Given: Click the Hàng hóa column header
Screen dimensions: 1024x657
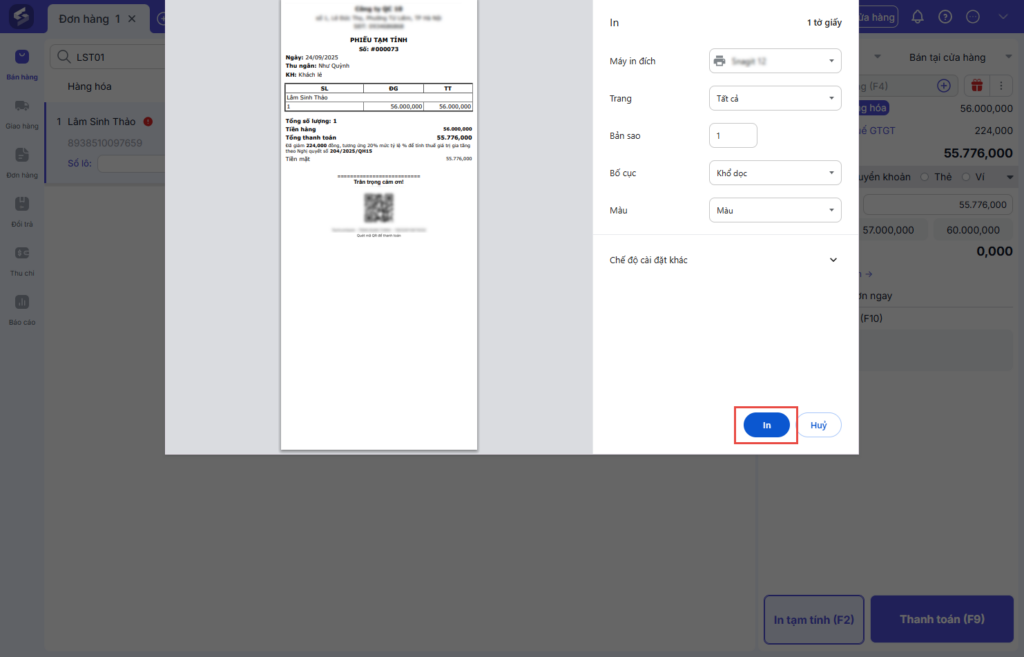Looking at the screenshot, I should coord(89,86).
